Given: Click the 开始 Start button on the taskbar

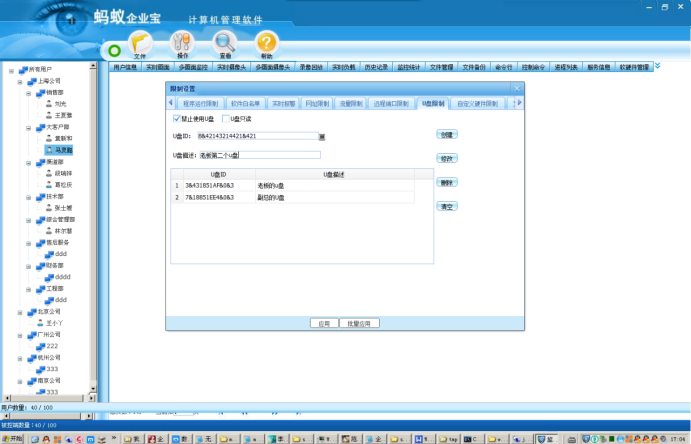Looking at the screenshot, I should click(12, 438).
